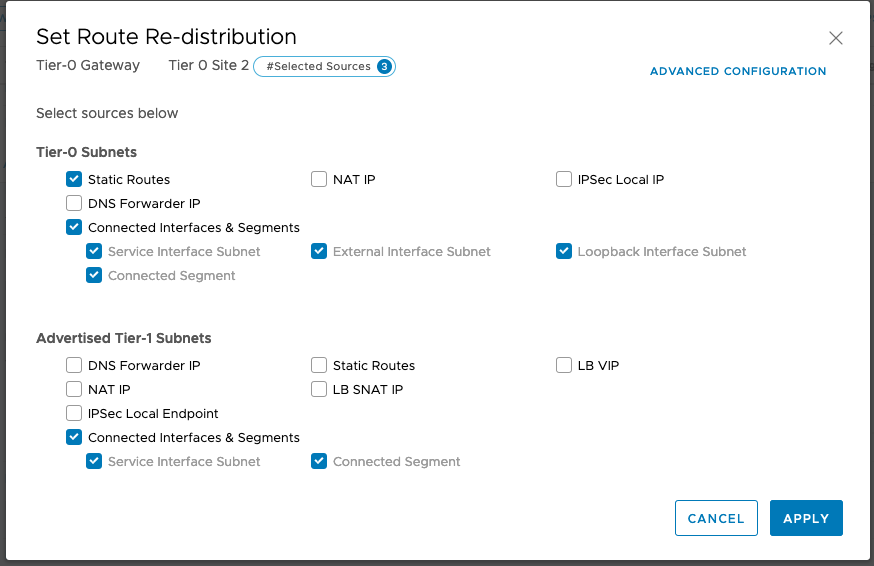Enable Tier-1 DNS Forwarder IP checkbox
The image size is (874, 566).
[x=74, y=366]
